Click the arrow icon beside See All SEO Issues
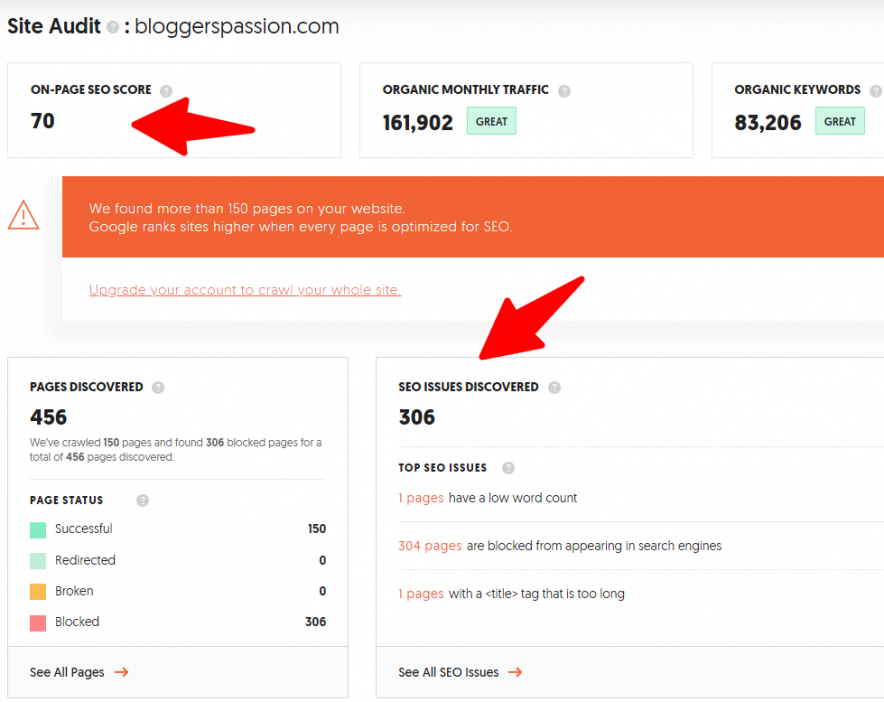The width and height of the screenshot is (884, 702). click(515, 672)
